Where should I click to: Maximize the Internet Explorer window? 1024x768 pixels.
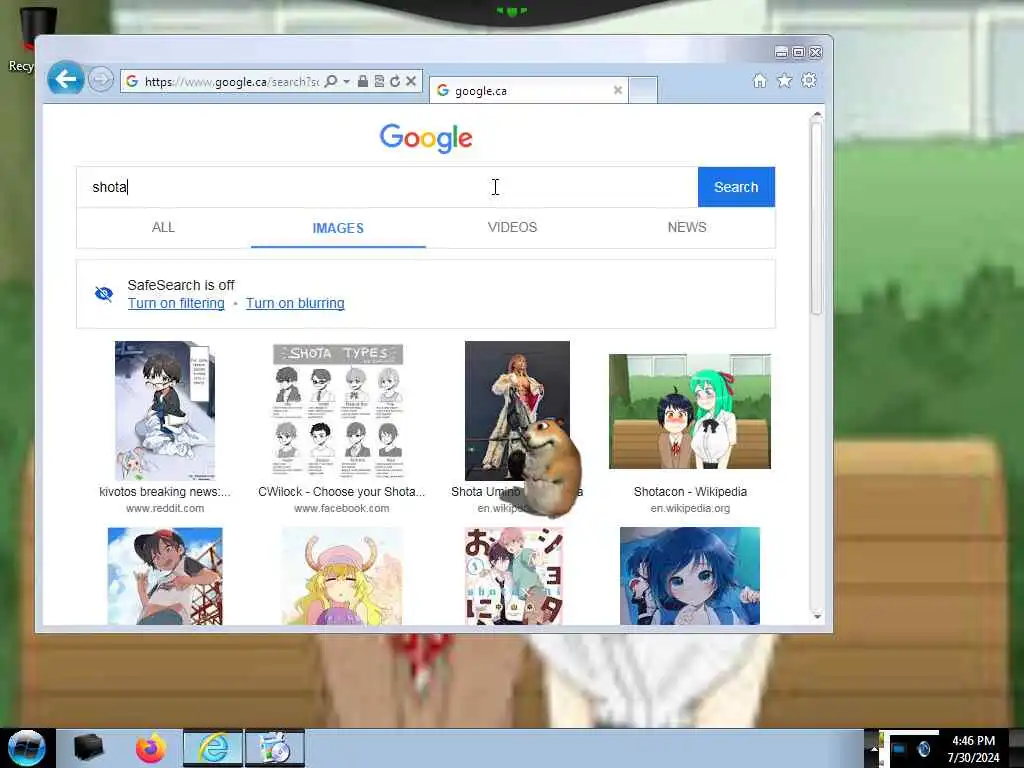pyautogui.click(x=798, y=52)
